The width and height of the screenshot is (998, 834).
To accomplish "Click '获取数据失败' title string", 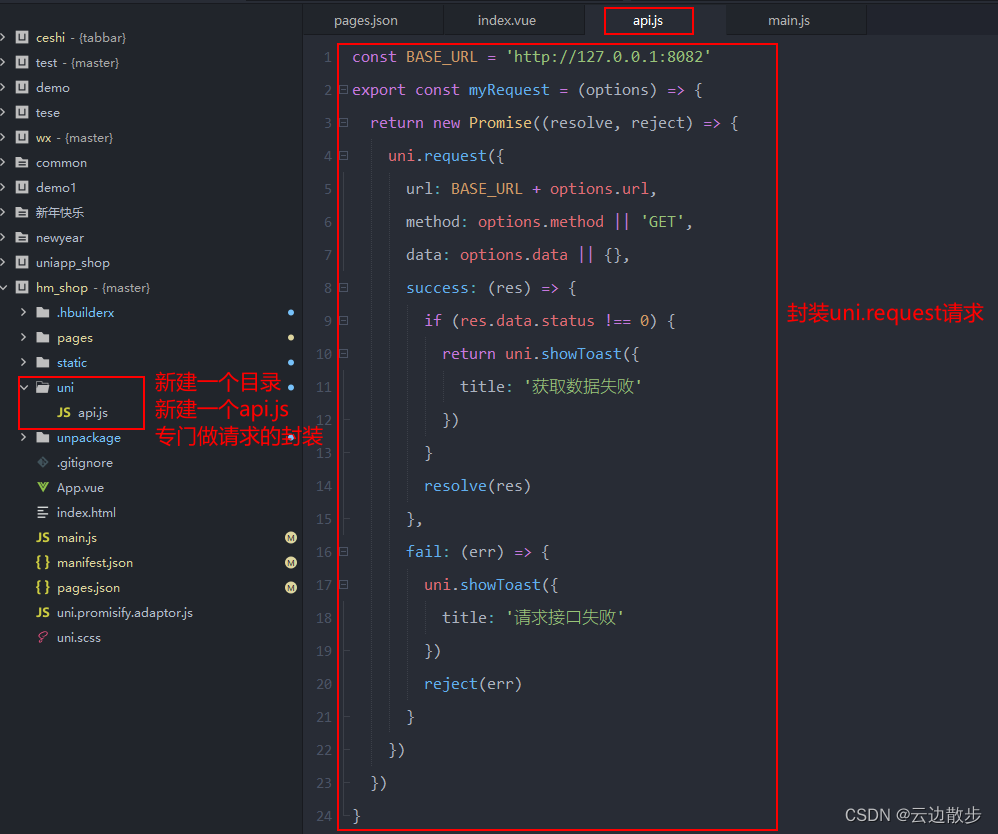I will click(583, 386).
